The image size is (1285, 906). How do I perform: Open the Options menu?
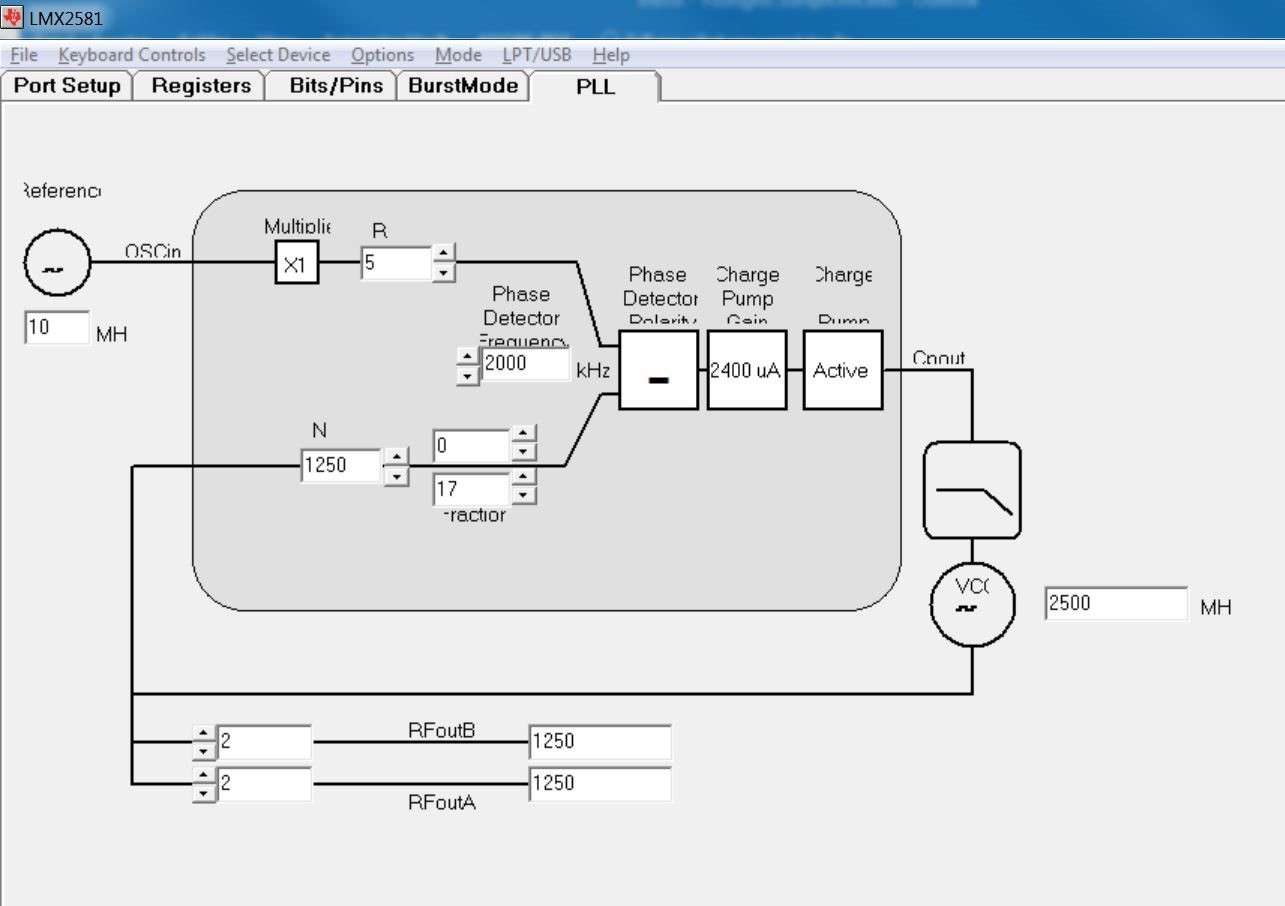coord(382,55)
